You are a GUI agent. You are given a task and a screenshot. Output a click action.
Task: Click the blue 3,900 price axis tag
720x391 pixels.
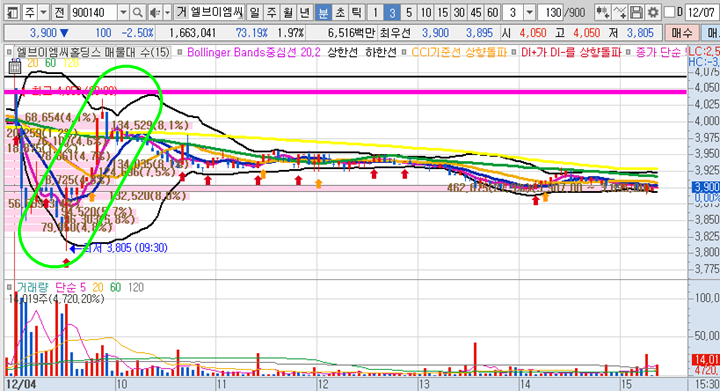(706, 187)
